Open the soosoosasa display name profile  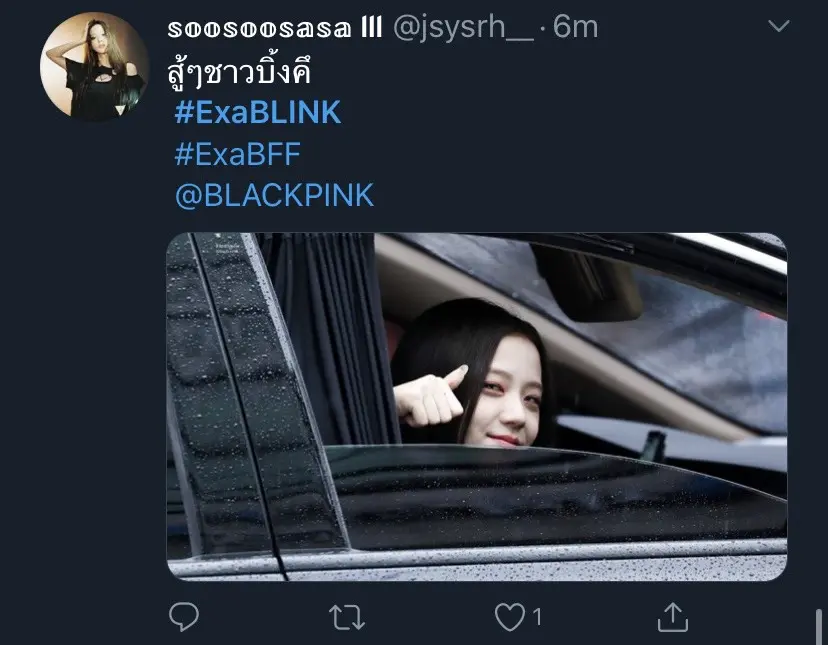[x=275, y=28]
